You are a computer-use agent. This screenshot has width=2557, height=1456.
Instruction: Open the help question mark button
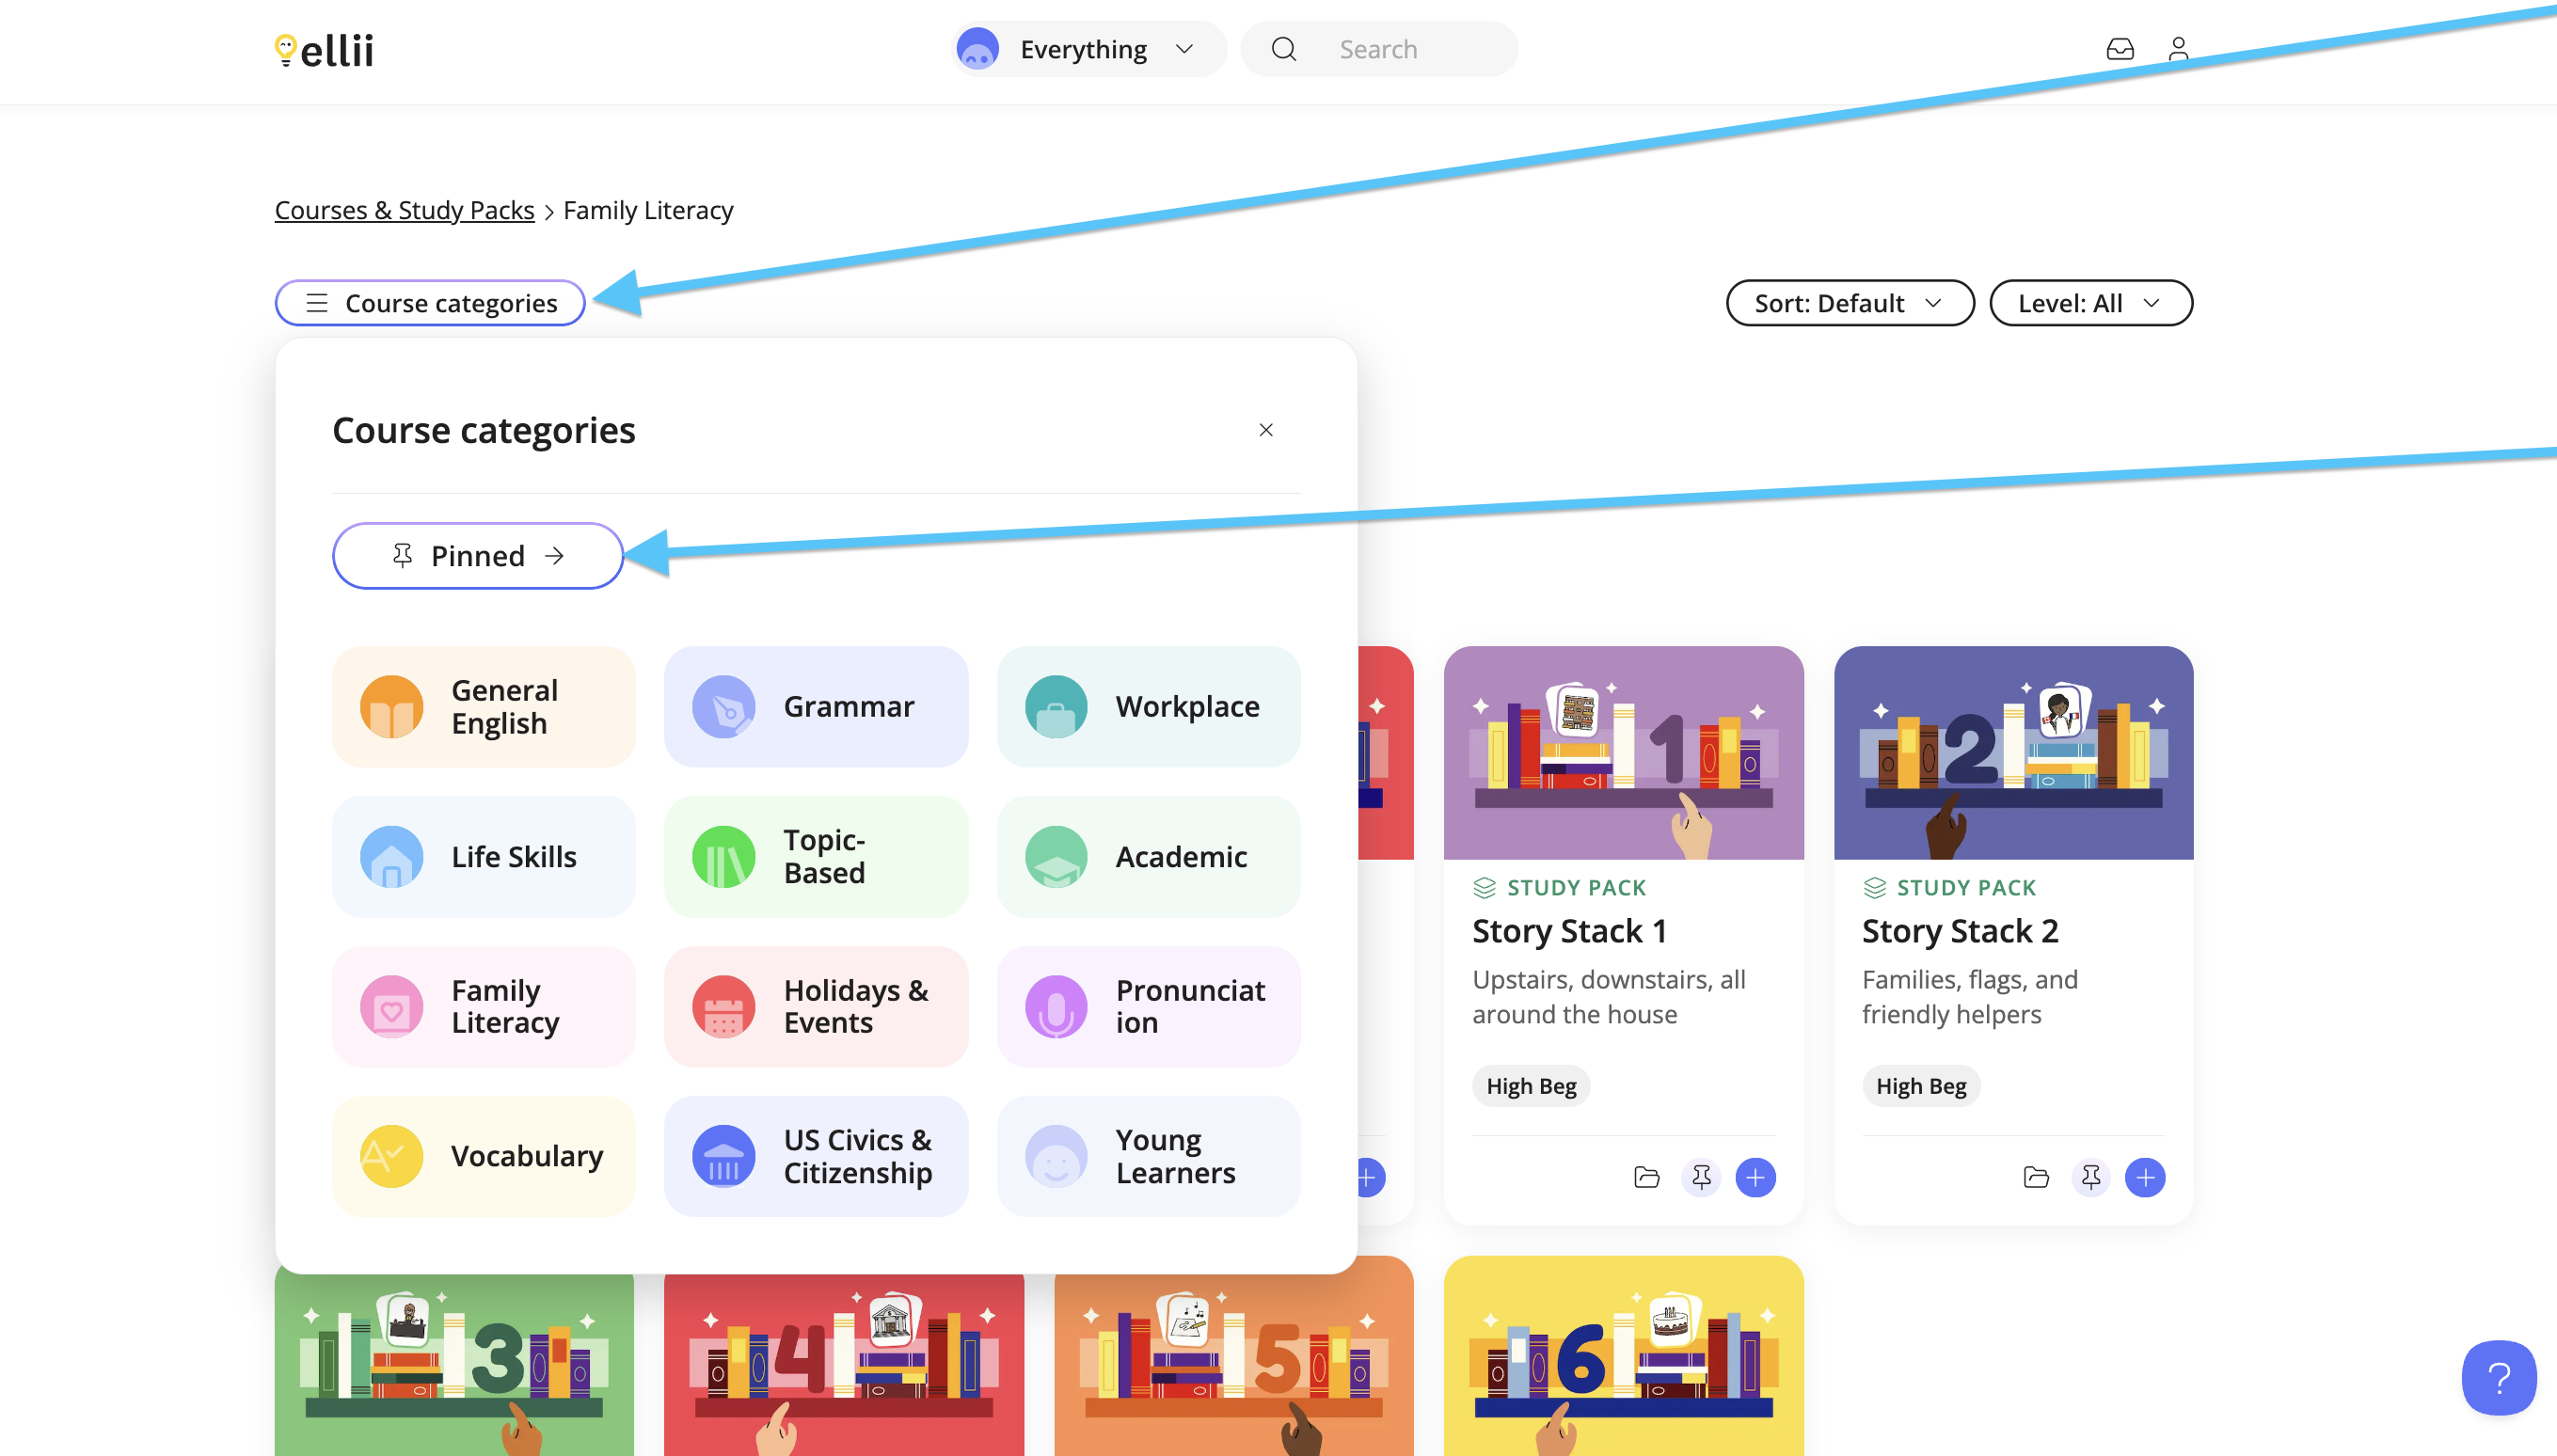pos(2498,1377)
